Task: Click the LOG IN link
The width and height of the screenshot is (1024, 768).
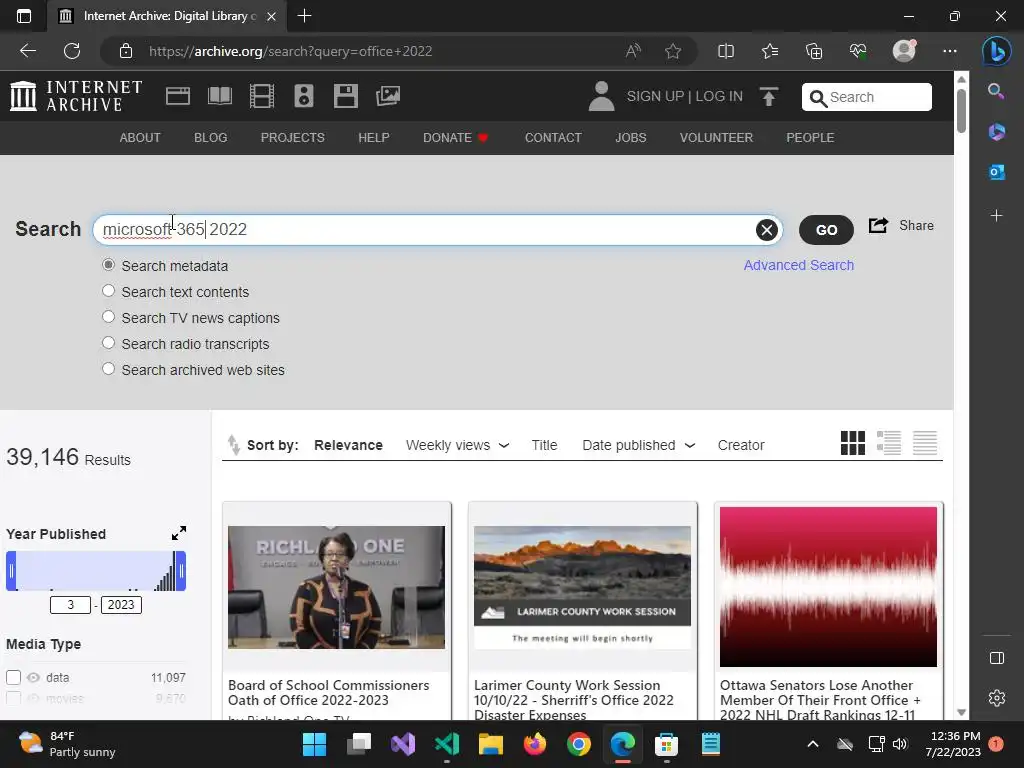Action: coord(719,96)
